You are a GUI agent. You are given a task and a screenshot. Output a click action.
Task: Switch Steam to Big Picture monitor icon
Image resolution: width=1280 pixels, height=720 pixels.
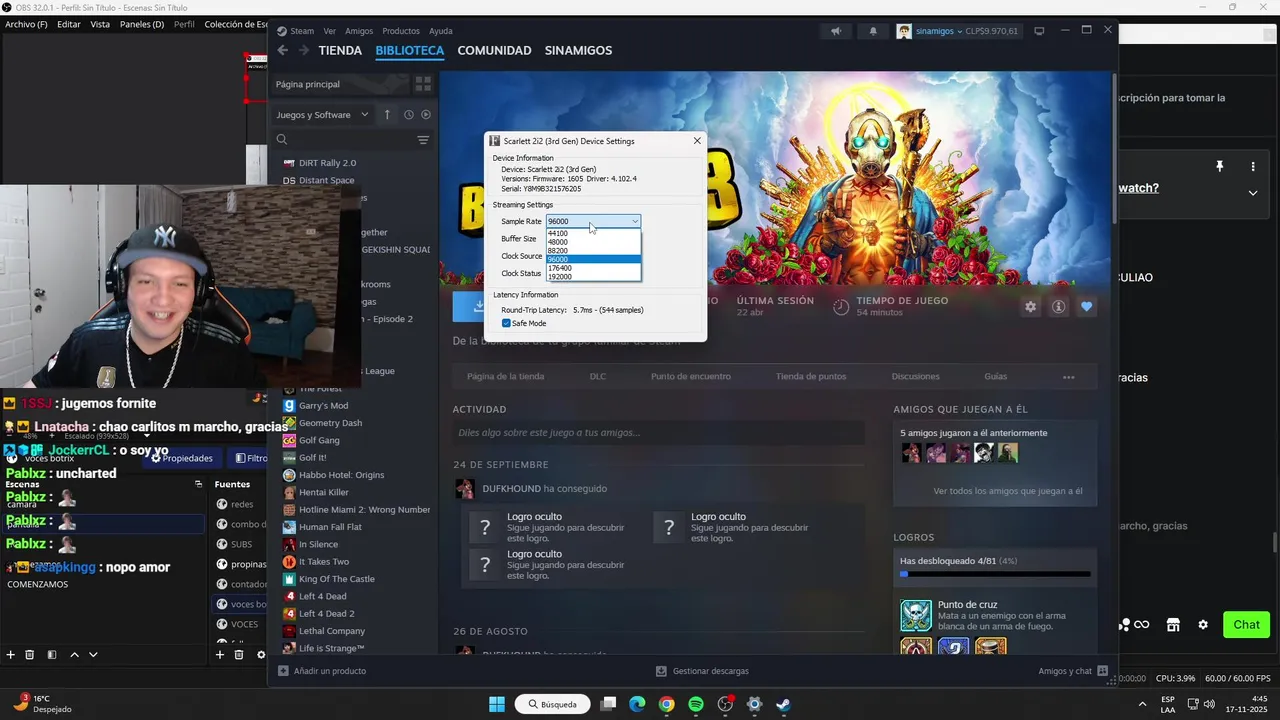[1039, 31]
